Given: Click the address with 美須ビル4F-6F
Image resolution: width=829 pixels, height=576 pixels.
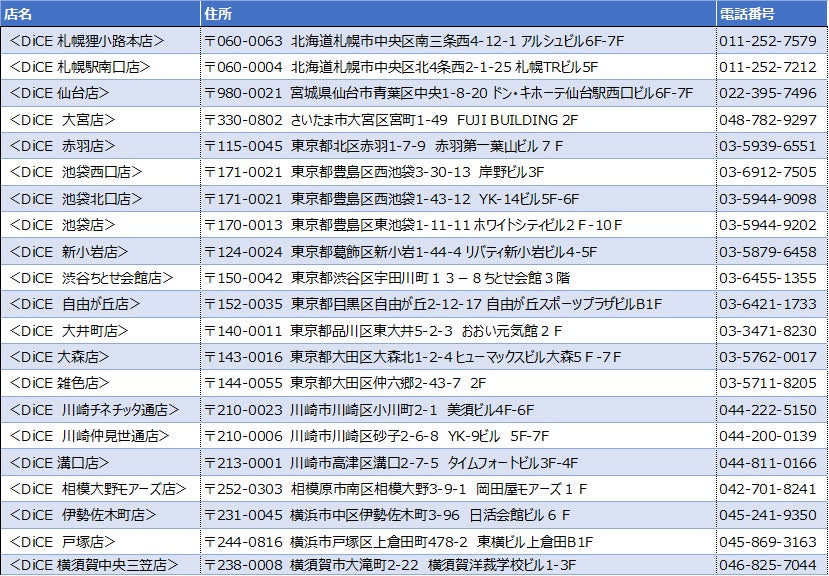Looking at the screenshot, I should coord(458,409).
